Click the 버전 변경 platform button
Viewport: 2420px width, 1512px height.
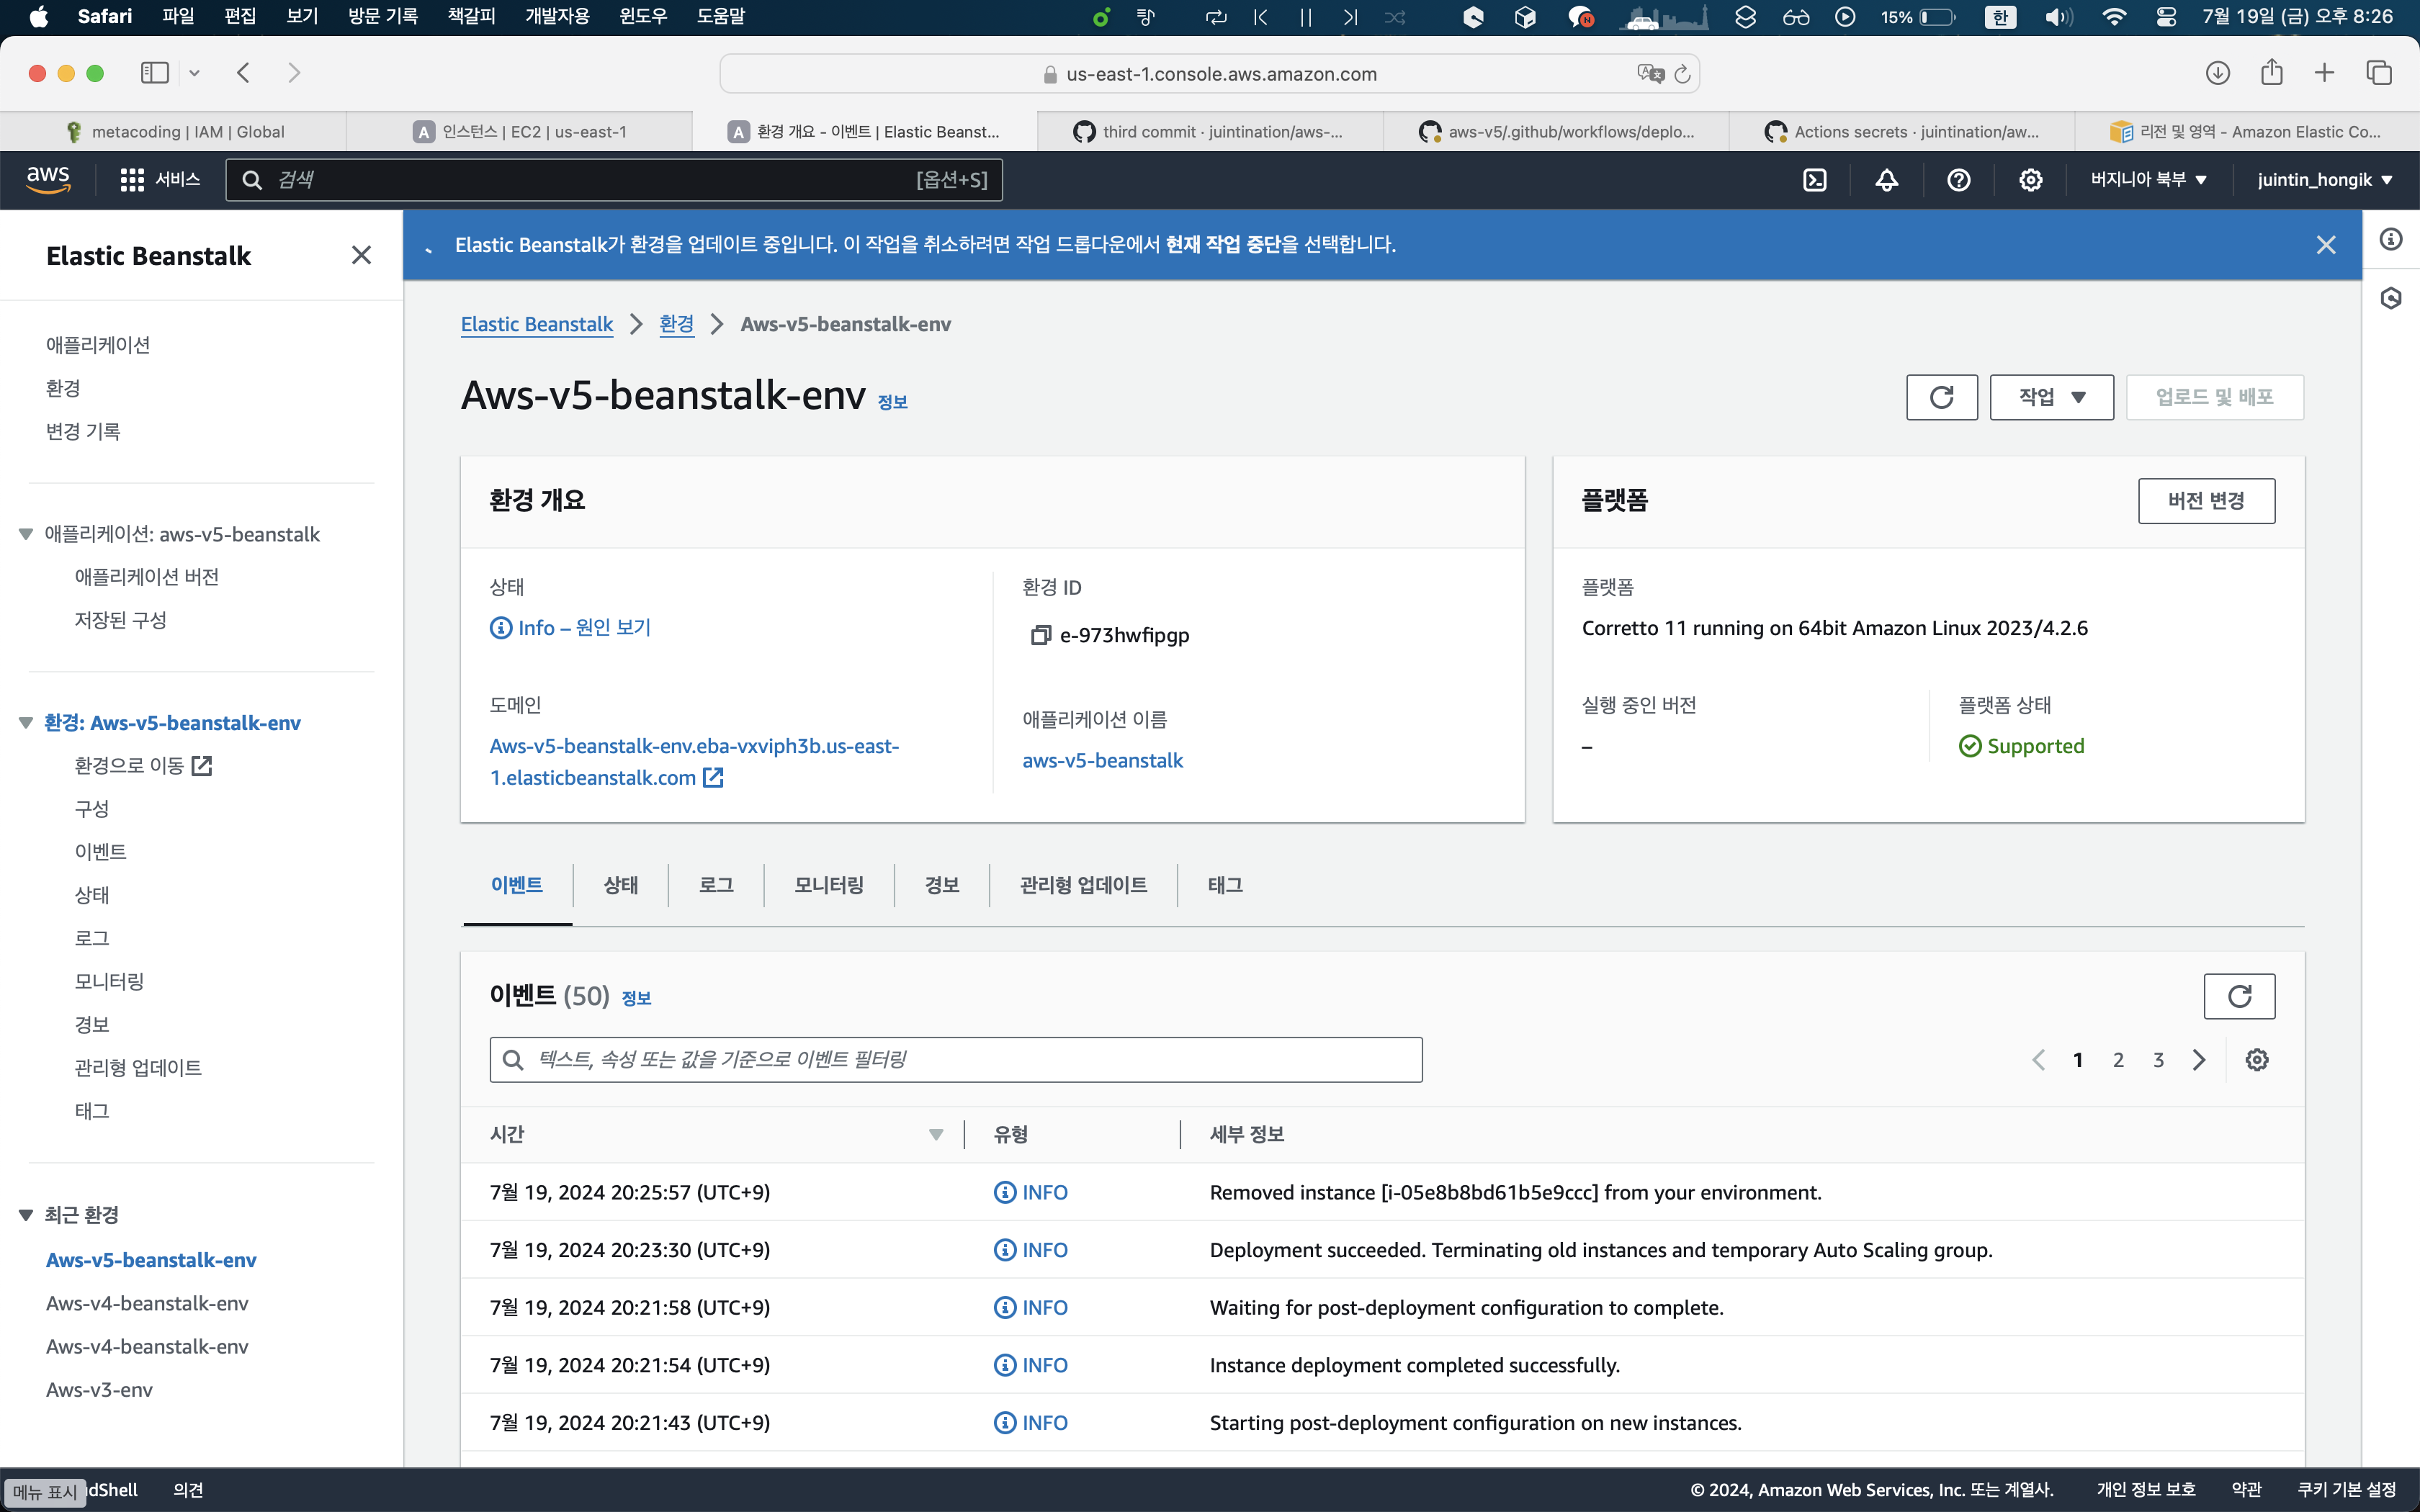coord(2205,501)
